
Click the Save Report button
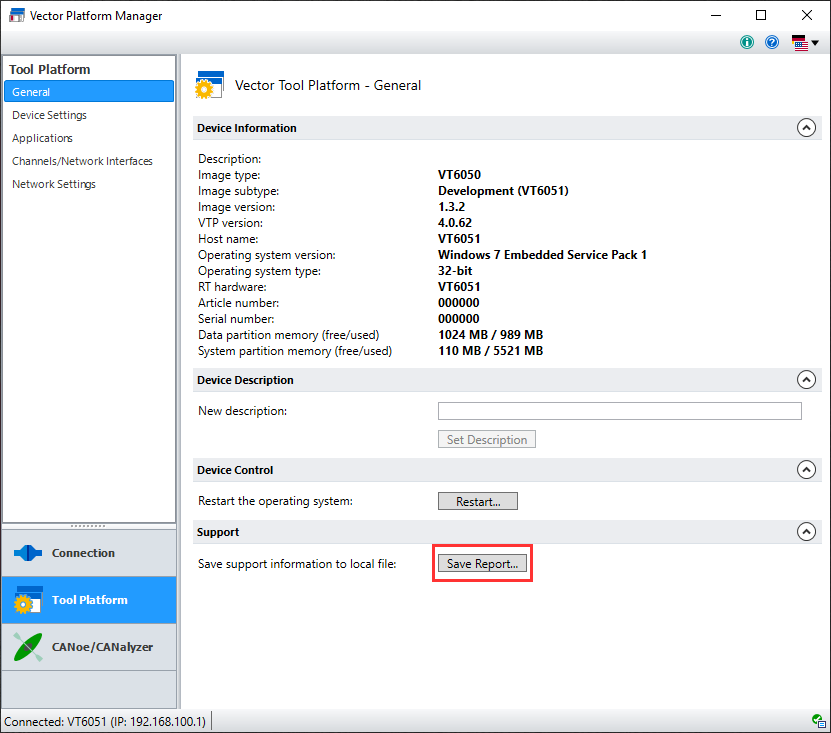tap(482, 563)
